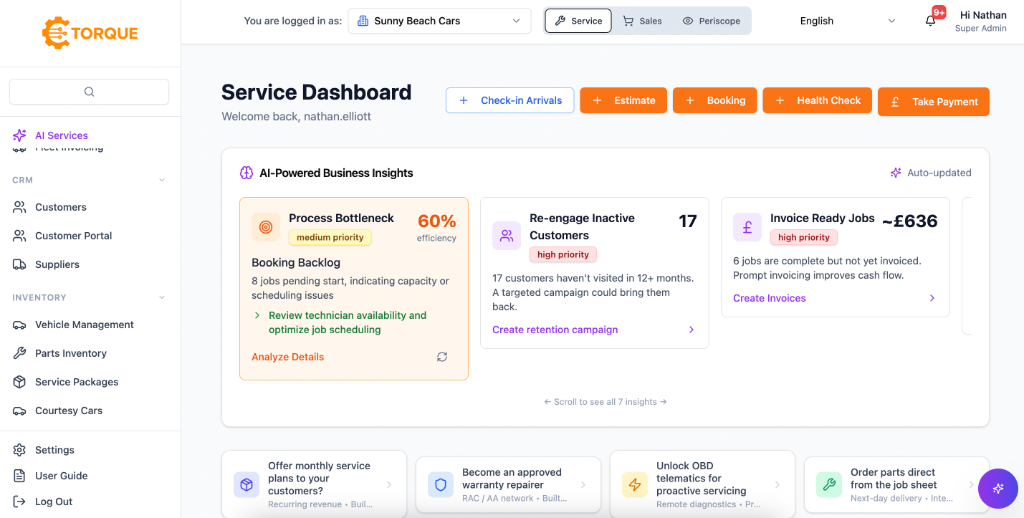The image size is (1024, 518).
Task: Open notifications bell
Action: point(931,21)
